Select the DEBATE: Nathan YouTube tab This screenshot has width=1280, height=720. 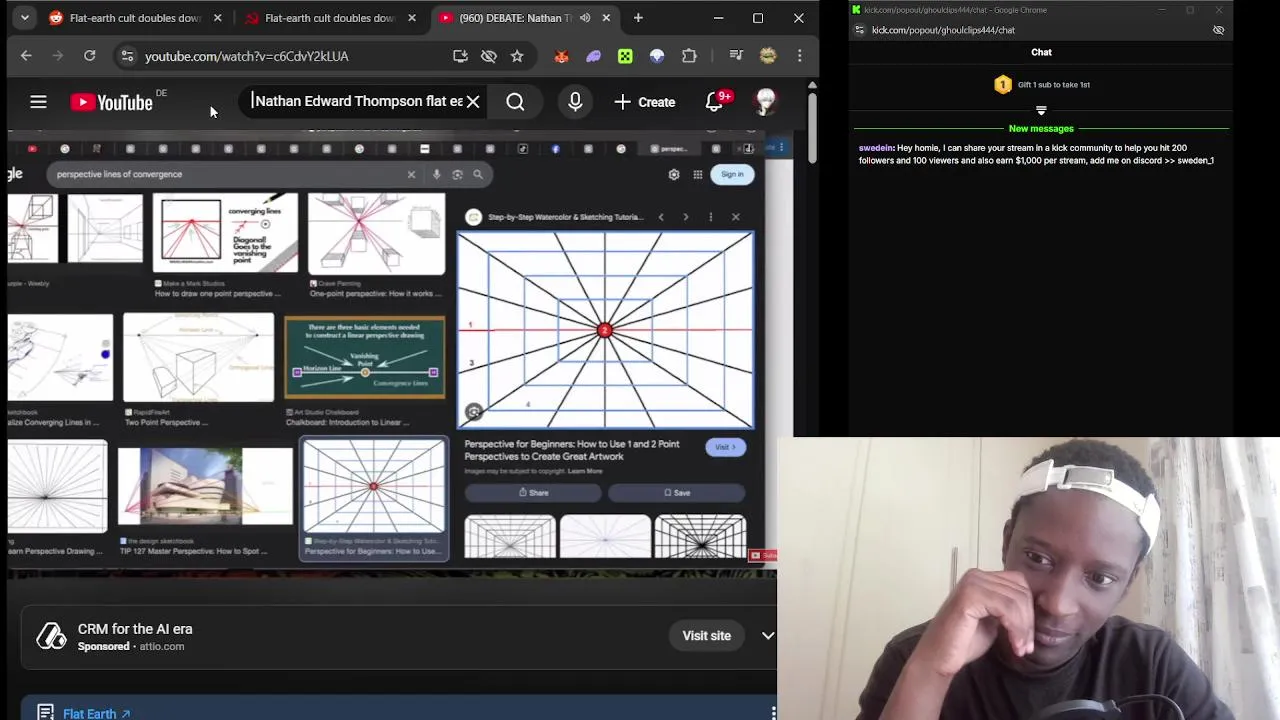[514, 18]
